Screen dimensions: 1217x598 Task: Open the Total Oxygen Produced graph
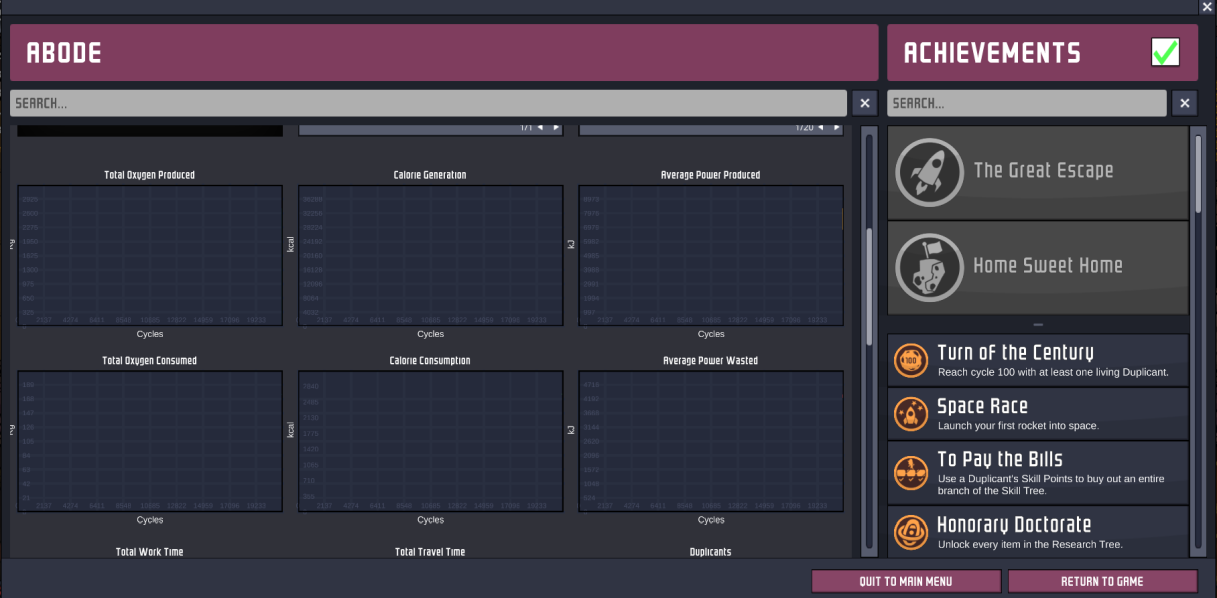click(150, 255)
